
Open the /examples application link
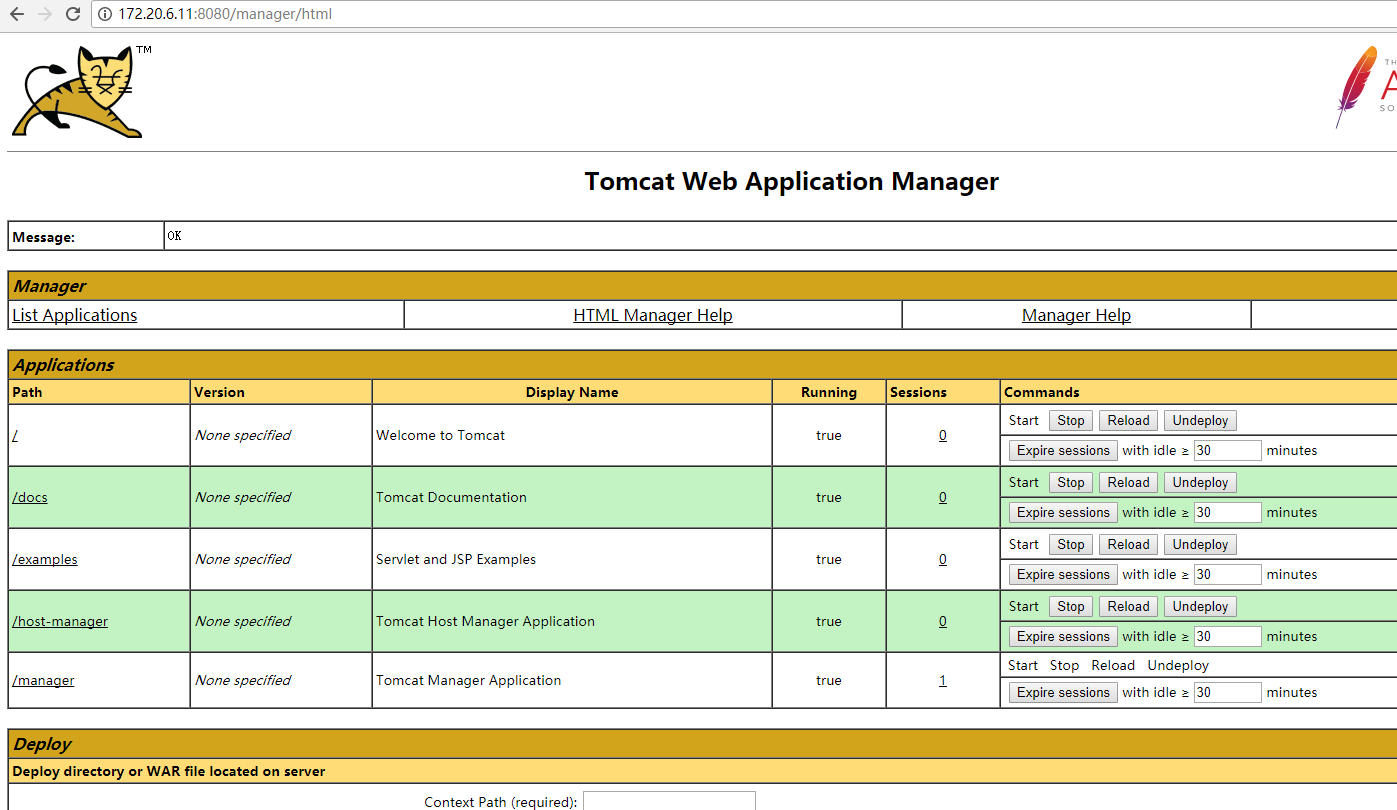pos(45,559)
